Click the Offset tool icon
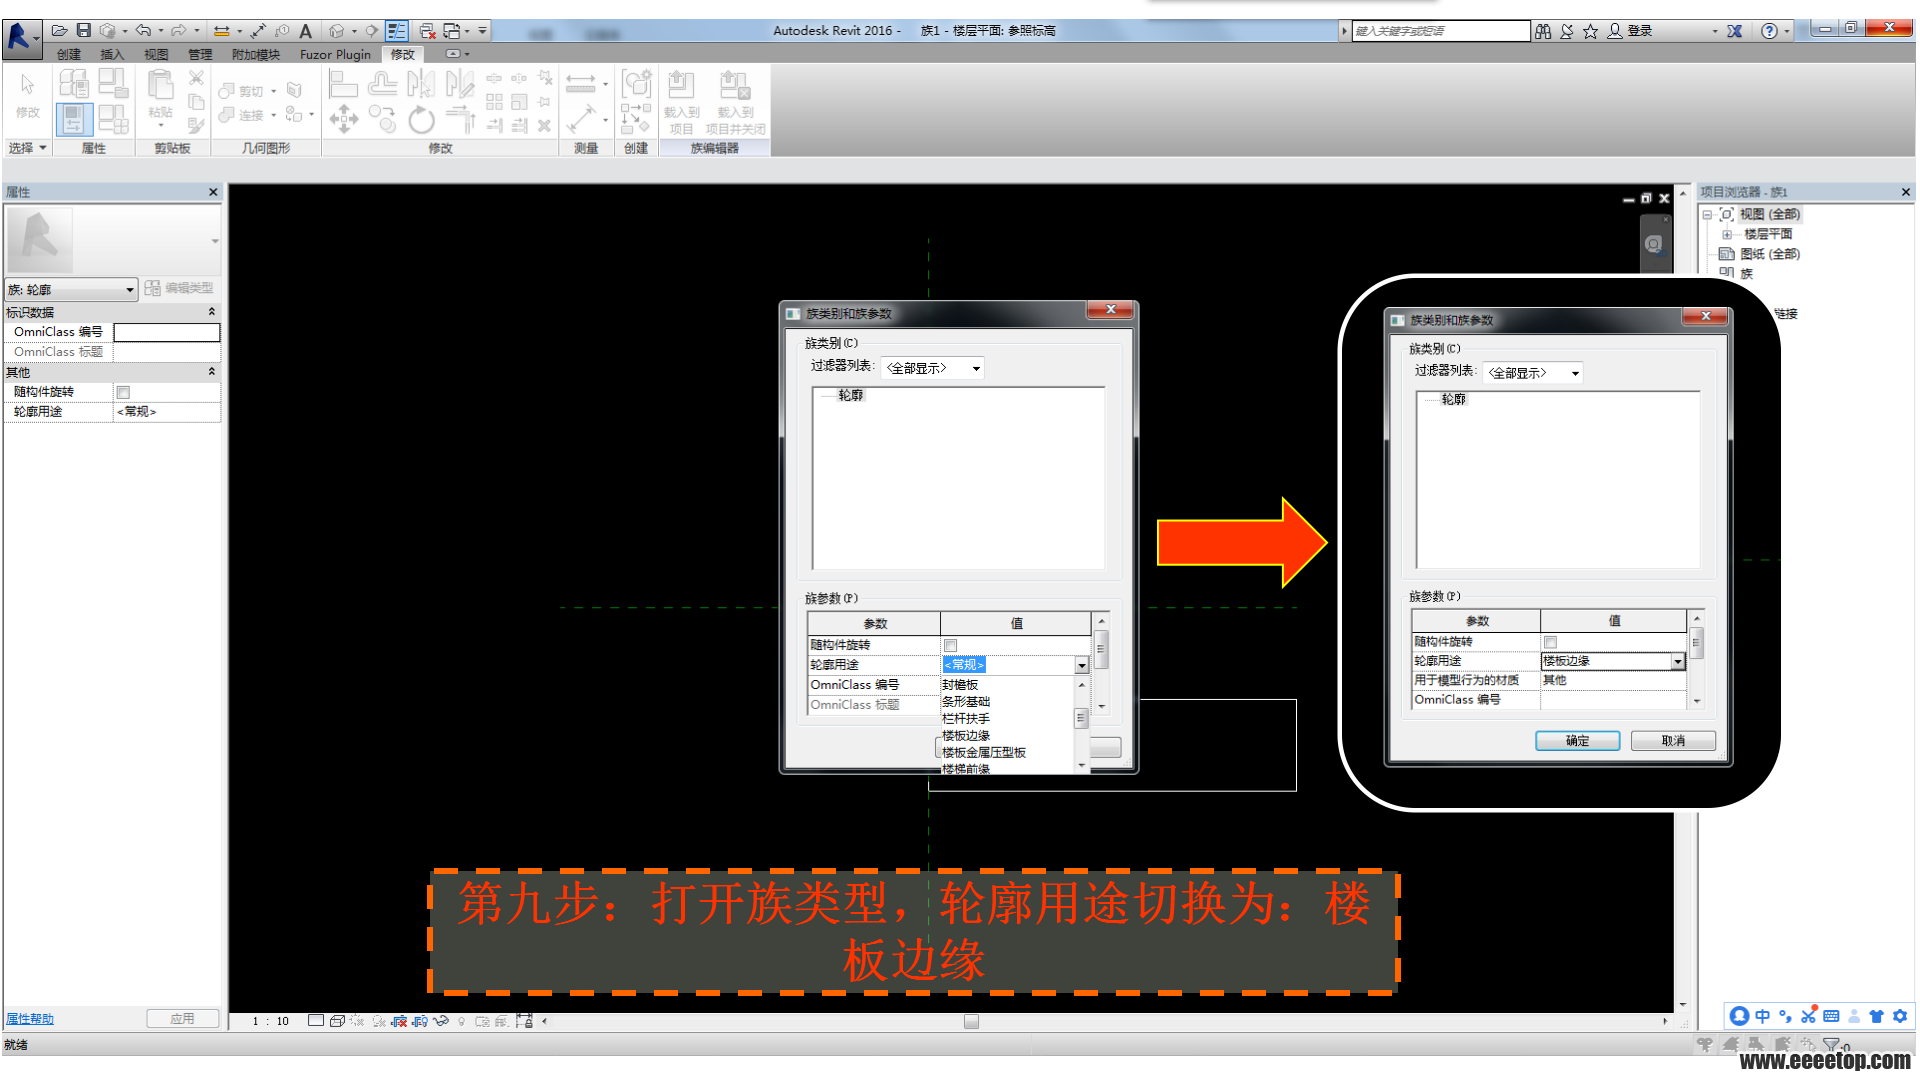The image size is (1920, 1080). pyautogui.click(x=382, y=84)
